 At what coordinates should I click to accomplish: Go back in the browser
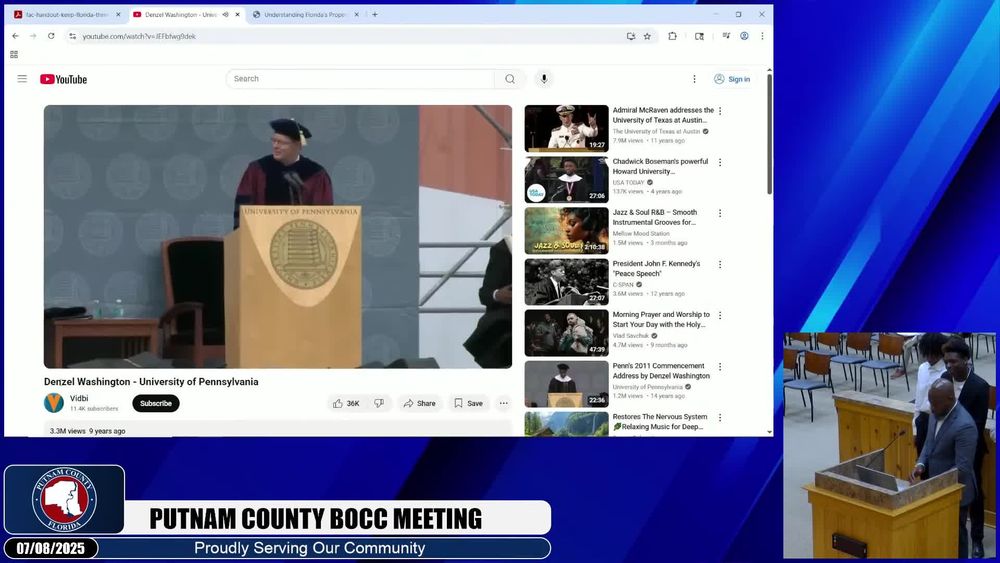[15, 36]
